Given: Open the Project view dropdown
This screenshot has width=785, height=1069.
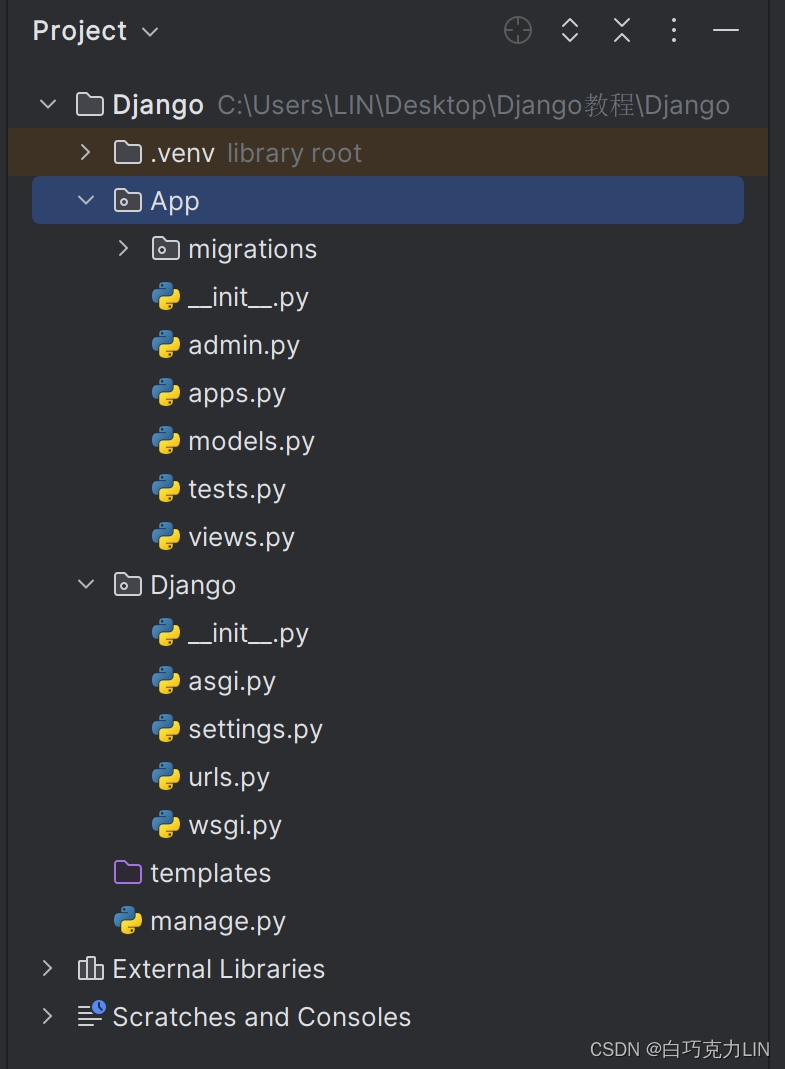Looking at the screenshot, I should click(149, 32).
